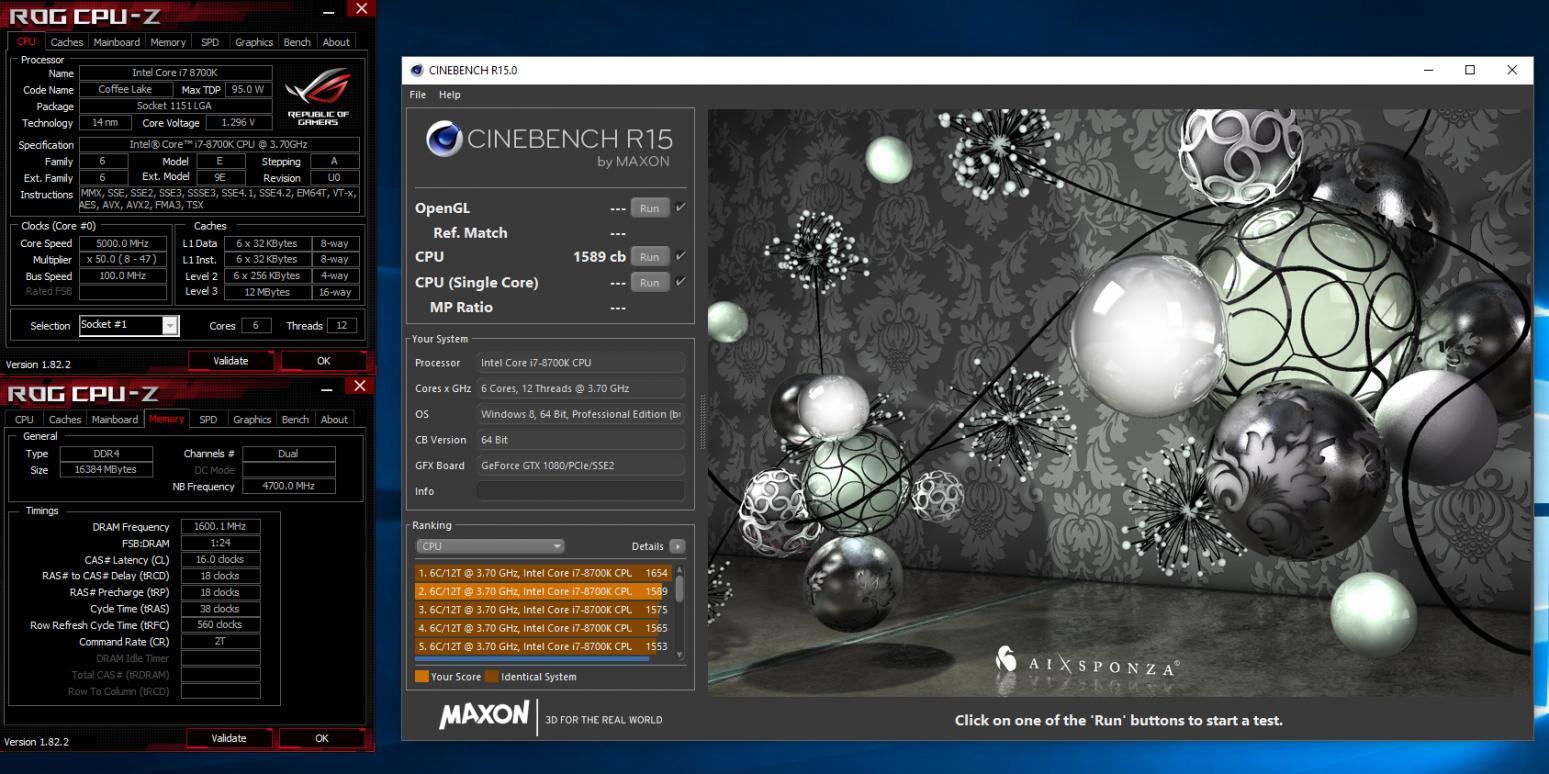1549x774 pixels.
Task: Click the AIXSPONZA logo on render image
Action: point(1089,663)
